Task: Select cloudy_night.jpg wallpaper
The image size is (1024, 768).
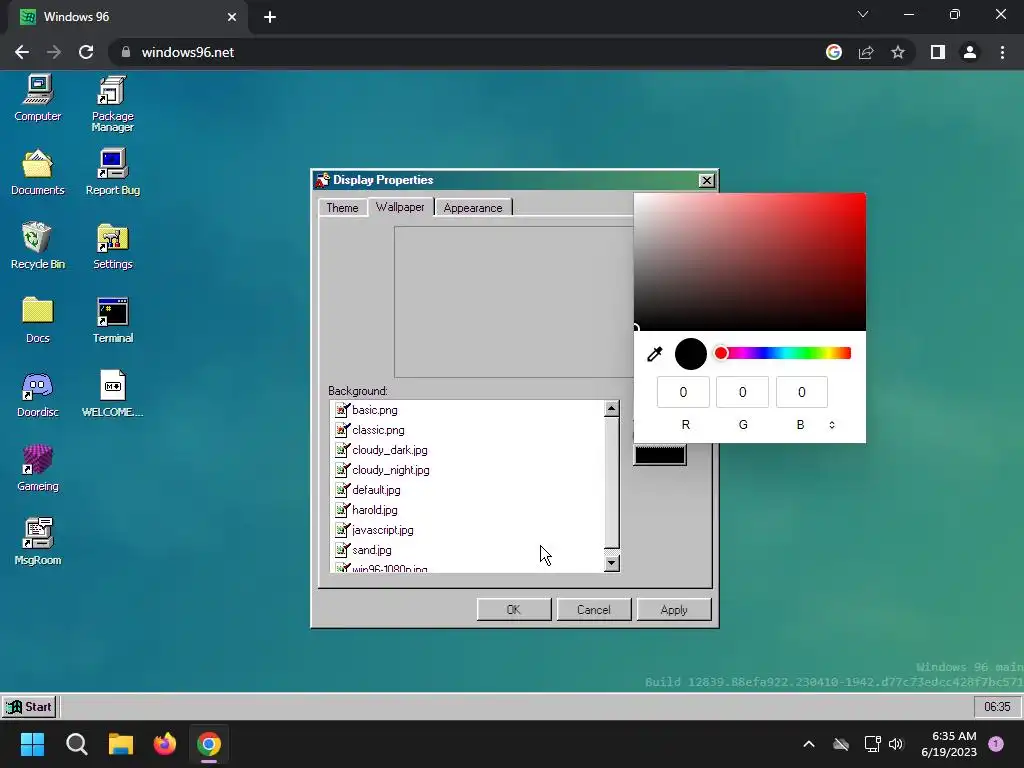Action: click(x=468, y=470)
